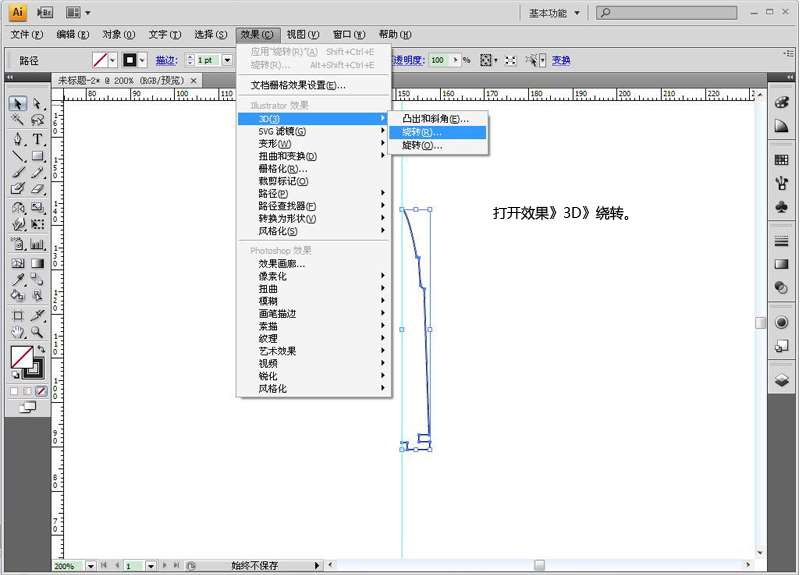Close the 未标题-2 document tab
The width and height of the screenshot is (800, 575).
(x=193, y=81)
